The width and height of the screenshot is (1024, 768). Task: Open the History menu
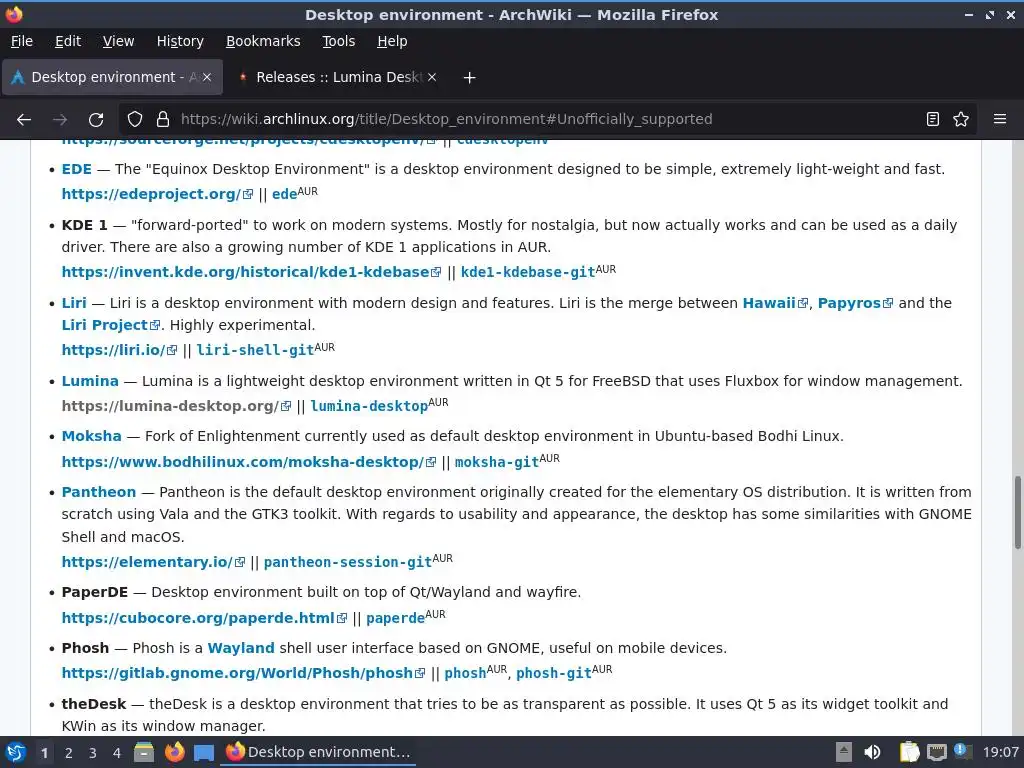click(x=180, y=41)
